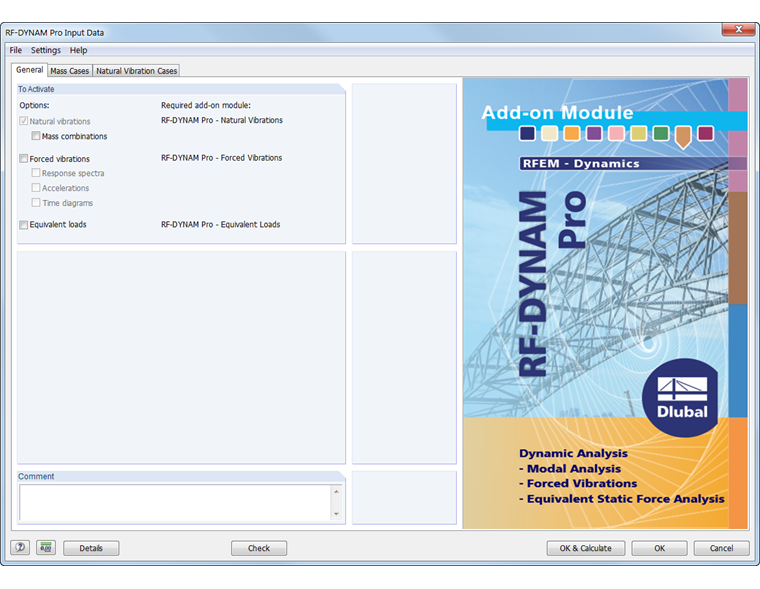The width and height of the screenshot is (760, 589).
Task: Toggle the Natural vibrations checkbox
Action: pos(23,121)
